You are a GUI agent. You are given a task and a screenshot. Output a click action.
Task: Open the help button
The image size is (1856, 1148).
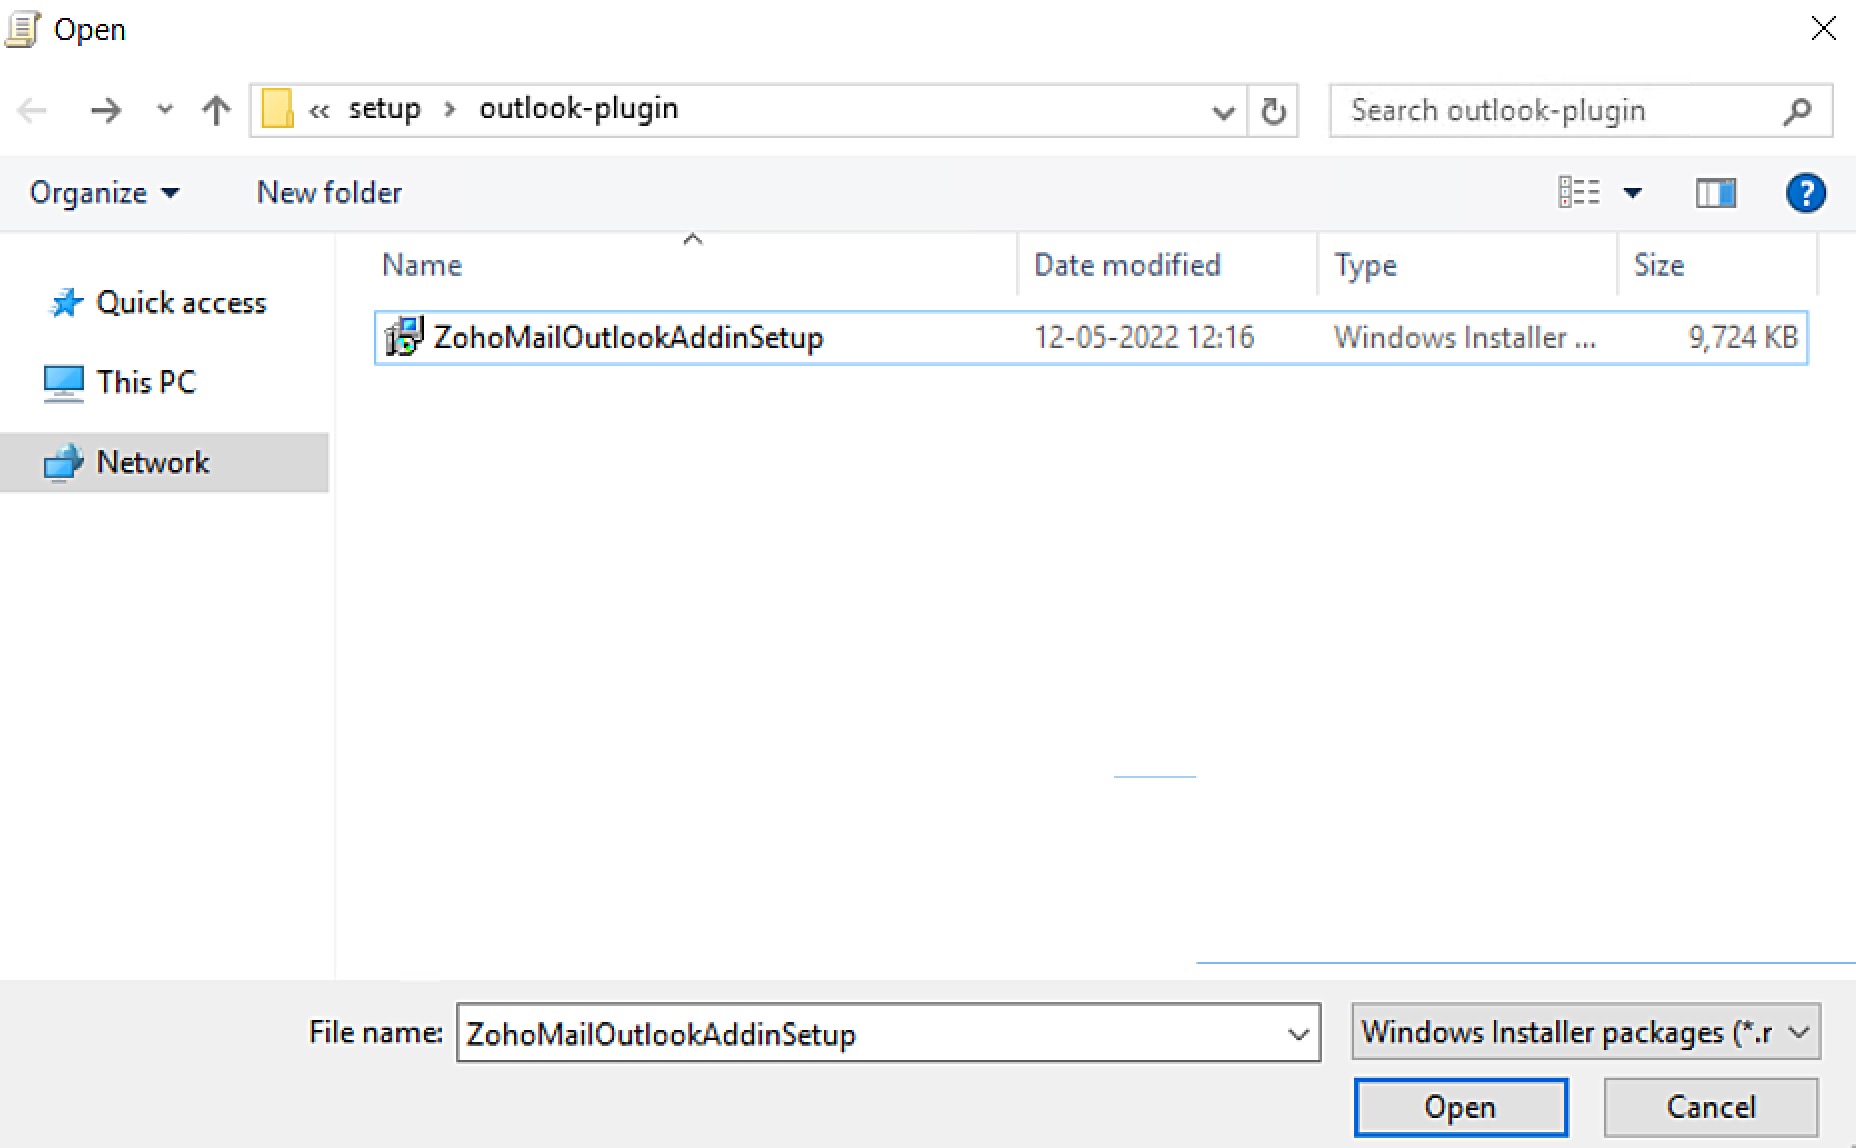(1806, 193)
